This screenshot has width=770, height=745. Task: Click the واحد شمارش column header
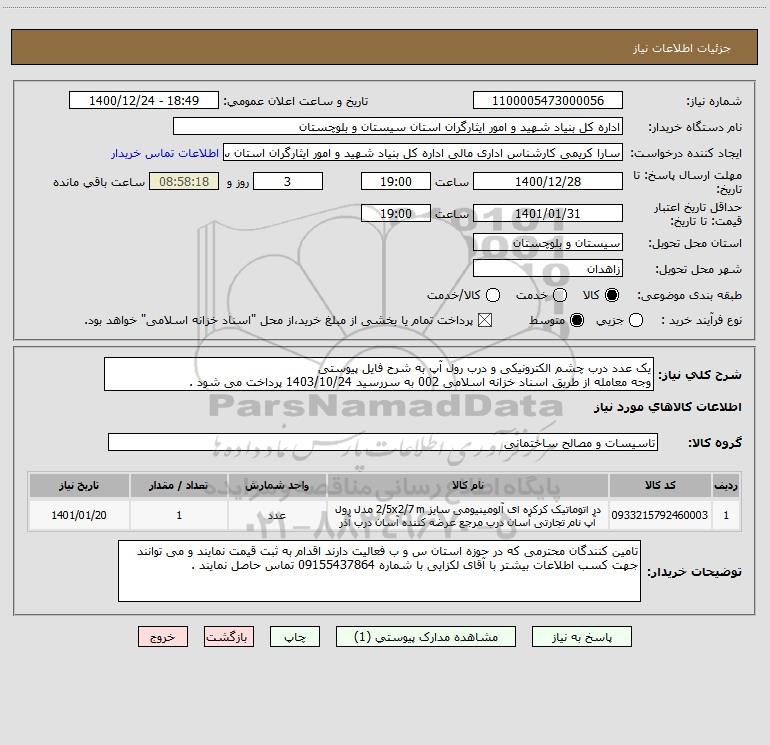(277, 486)
